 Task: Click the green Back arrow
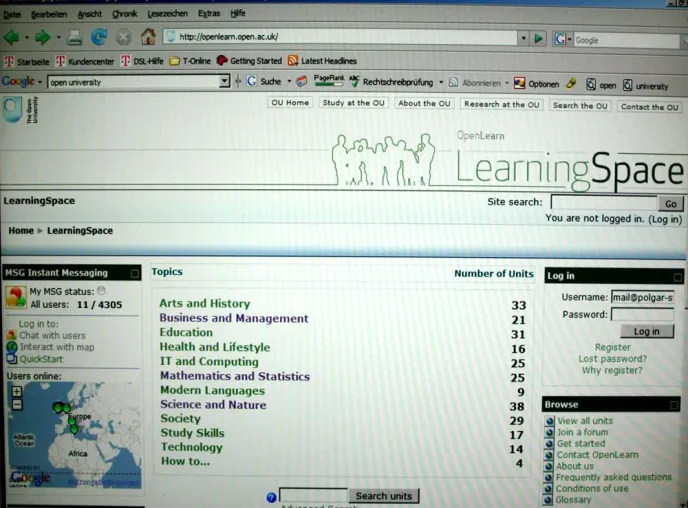tap(12, 37)
